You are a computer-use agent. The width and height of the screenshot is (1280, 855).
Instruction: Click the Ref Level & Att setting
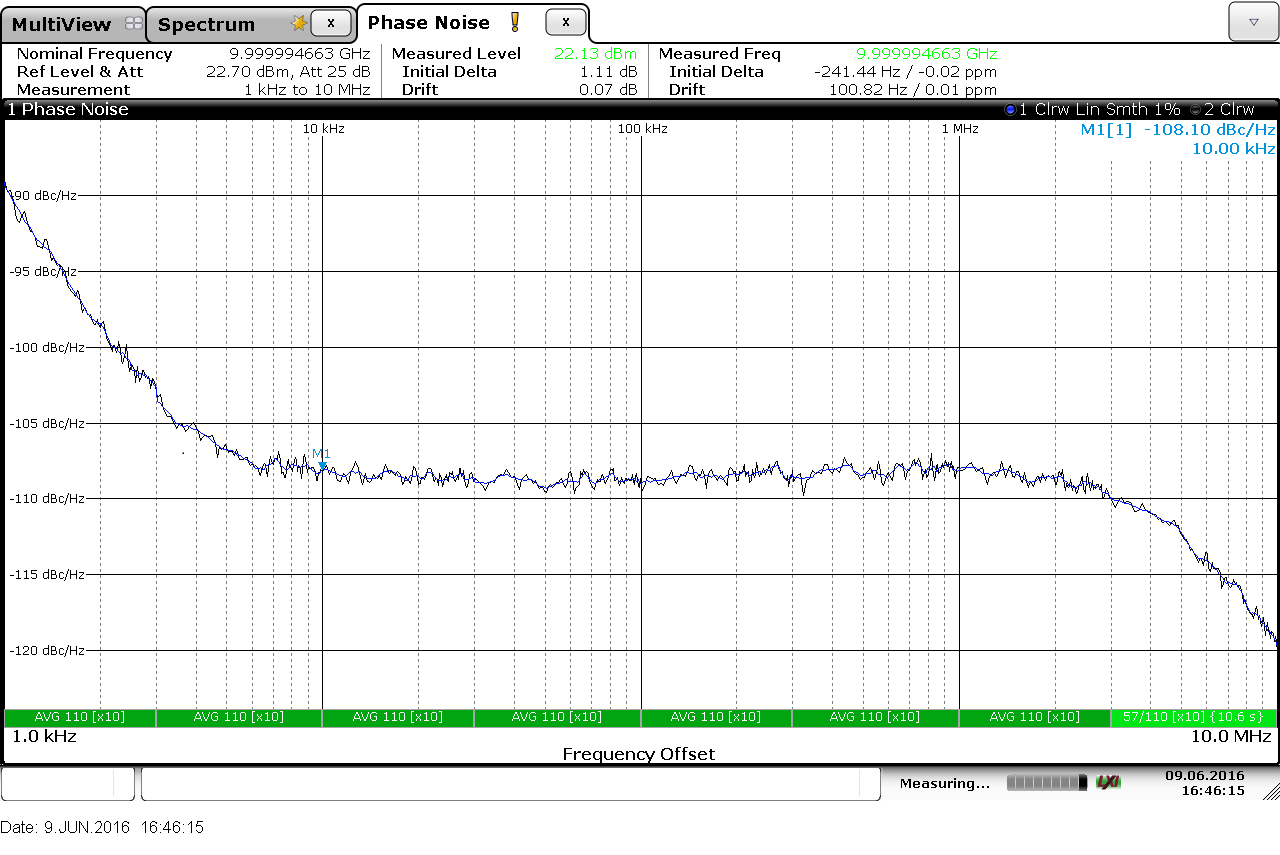tap(288, 72)
